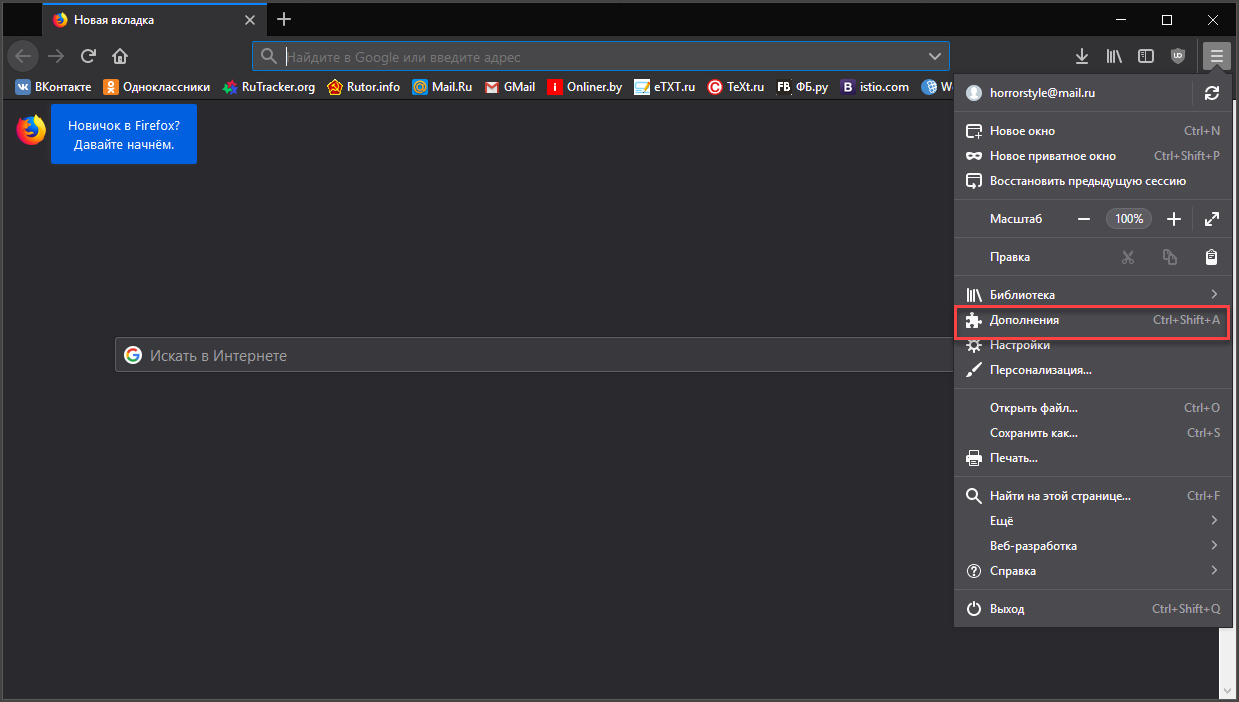Reload the current page

88,56
